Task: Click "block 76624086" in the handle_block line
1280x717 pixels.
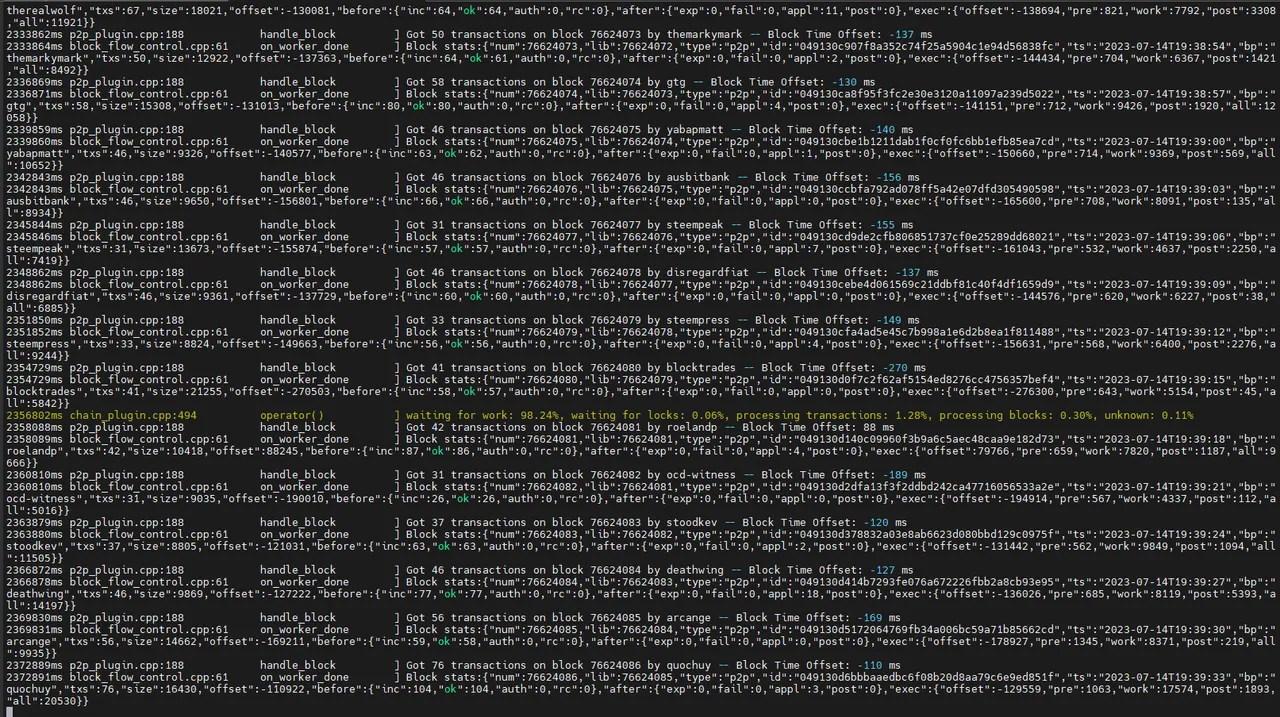Action: (595, 665)
